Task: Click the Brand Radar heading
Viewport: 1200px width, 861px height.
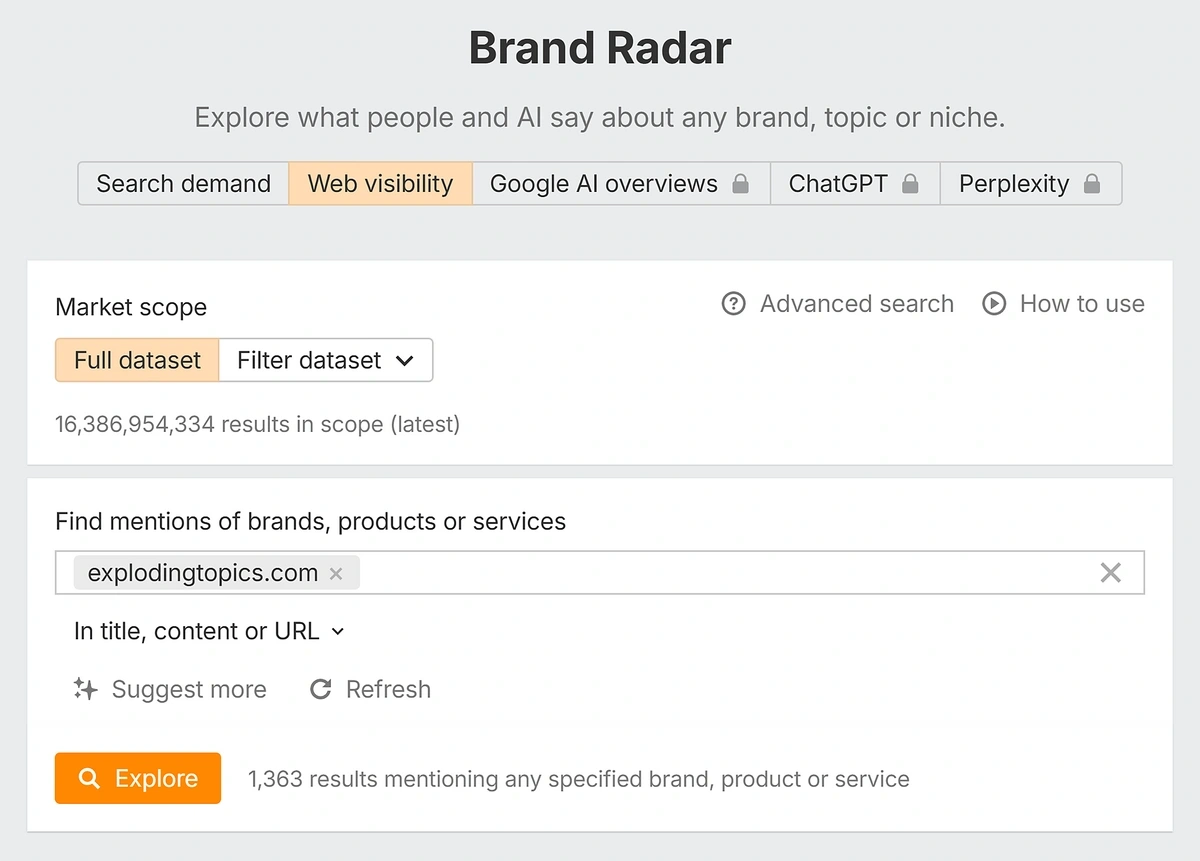Action: [600, 48]
